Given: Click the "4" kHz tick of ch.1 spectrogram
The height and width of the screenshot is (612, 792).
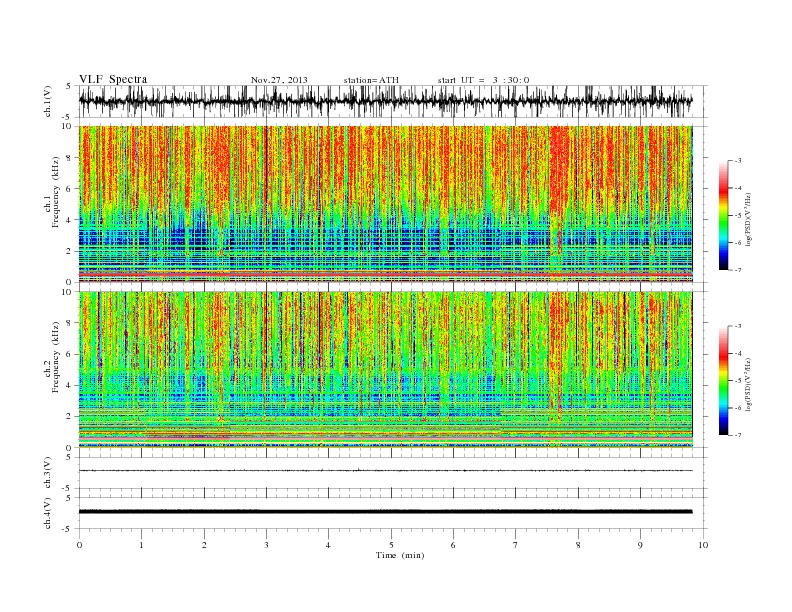Looking at the screenshot, I should (x=69, y=220).
